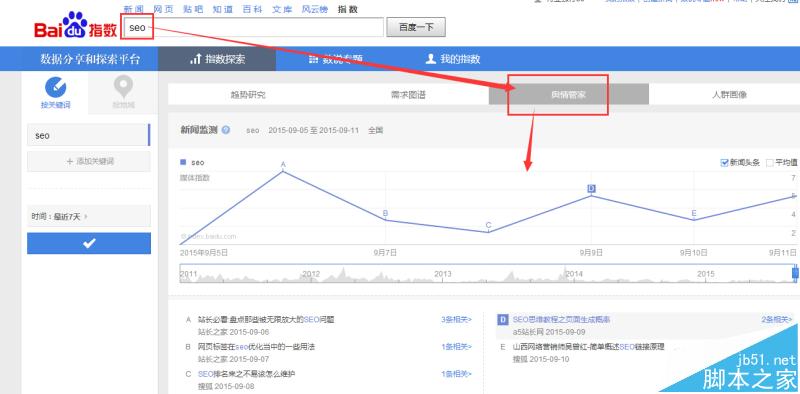Open headline B about seo优化 网页标签
Viewport: 800px width, 394px height.
coord(257,347)
